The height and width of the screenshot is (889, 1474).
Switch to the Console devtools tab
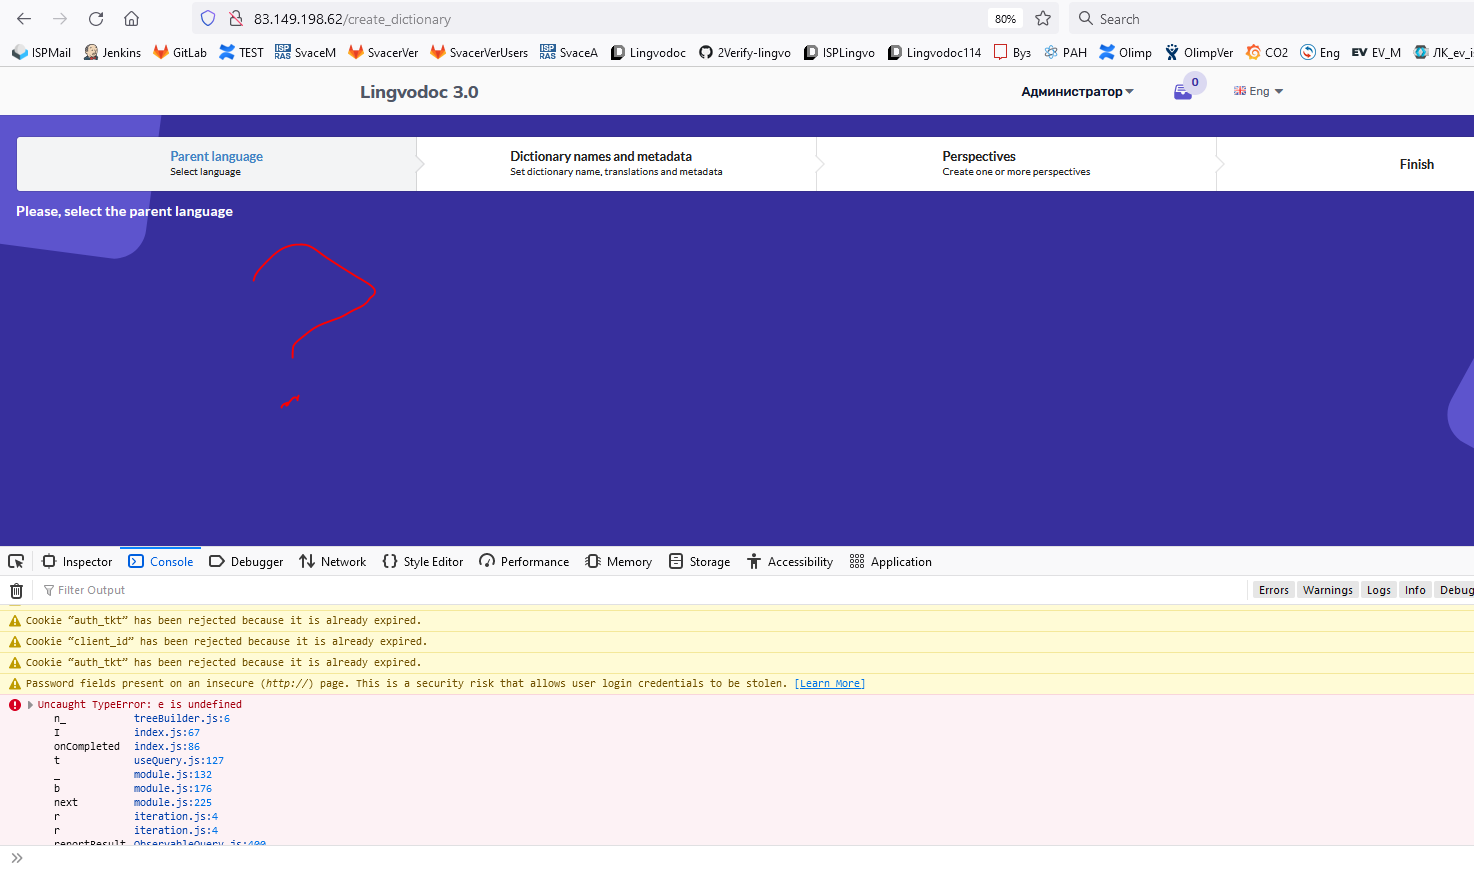tap(161, 562)
